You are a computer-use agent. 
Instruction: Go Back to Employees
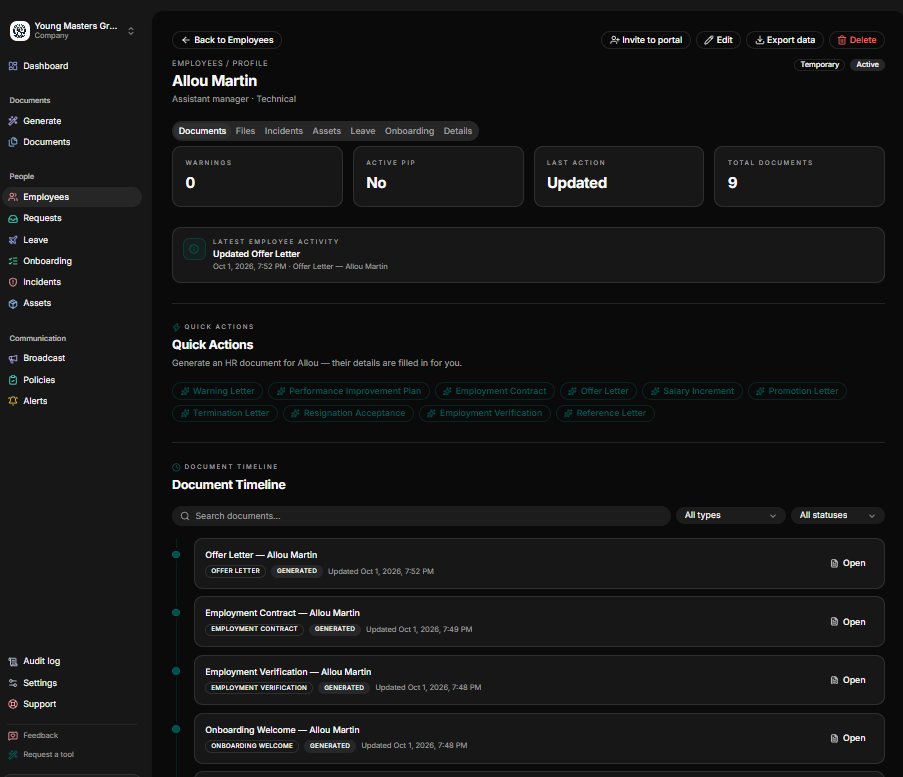[227, 40]
